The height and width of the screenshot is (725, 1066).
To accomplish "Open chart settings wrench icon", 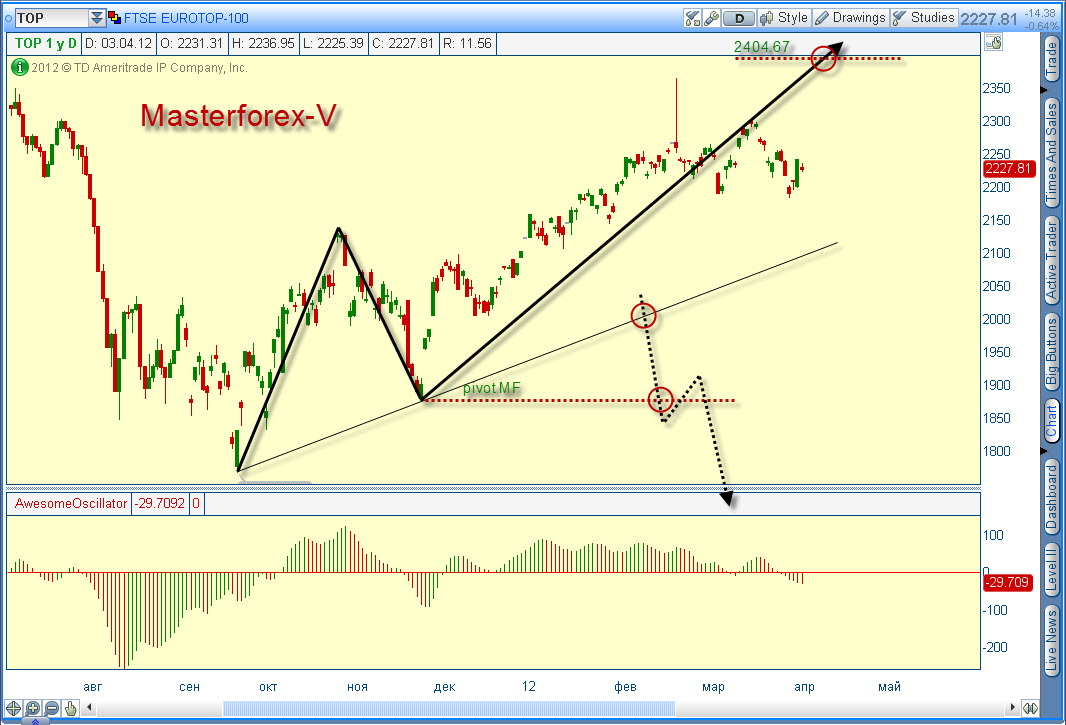I will pos(711,18).
